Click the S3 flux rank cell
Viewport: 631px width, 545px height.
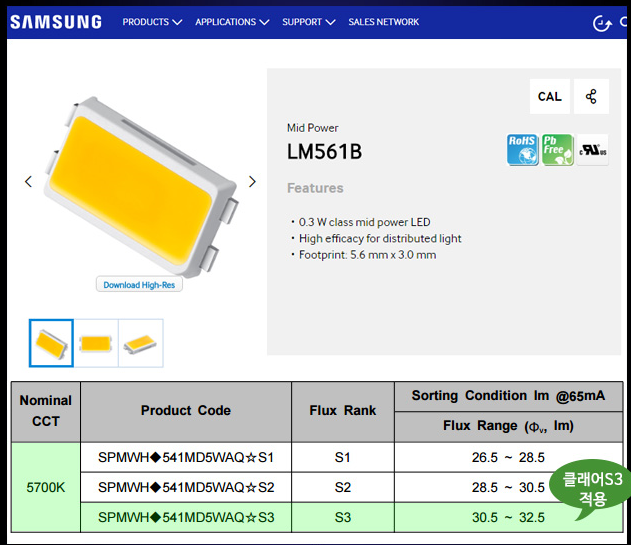click(343, 517)
